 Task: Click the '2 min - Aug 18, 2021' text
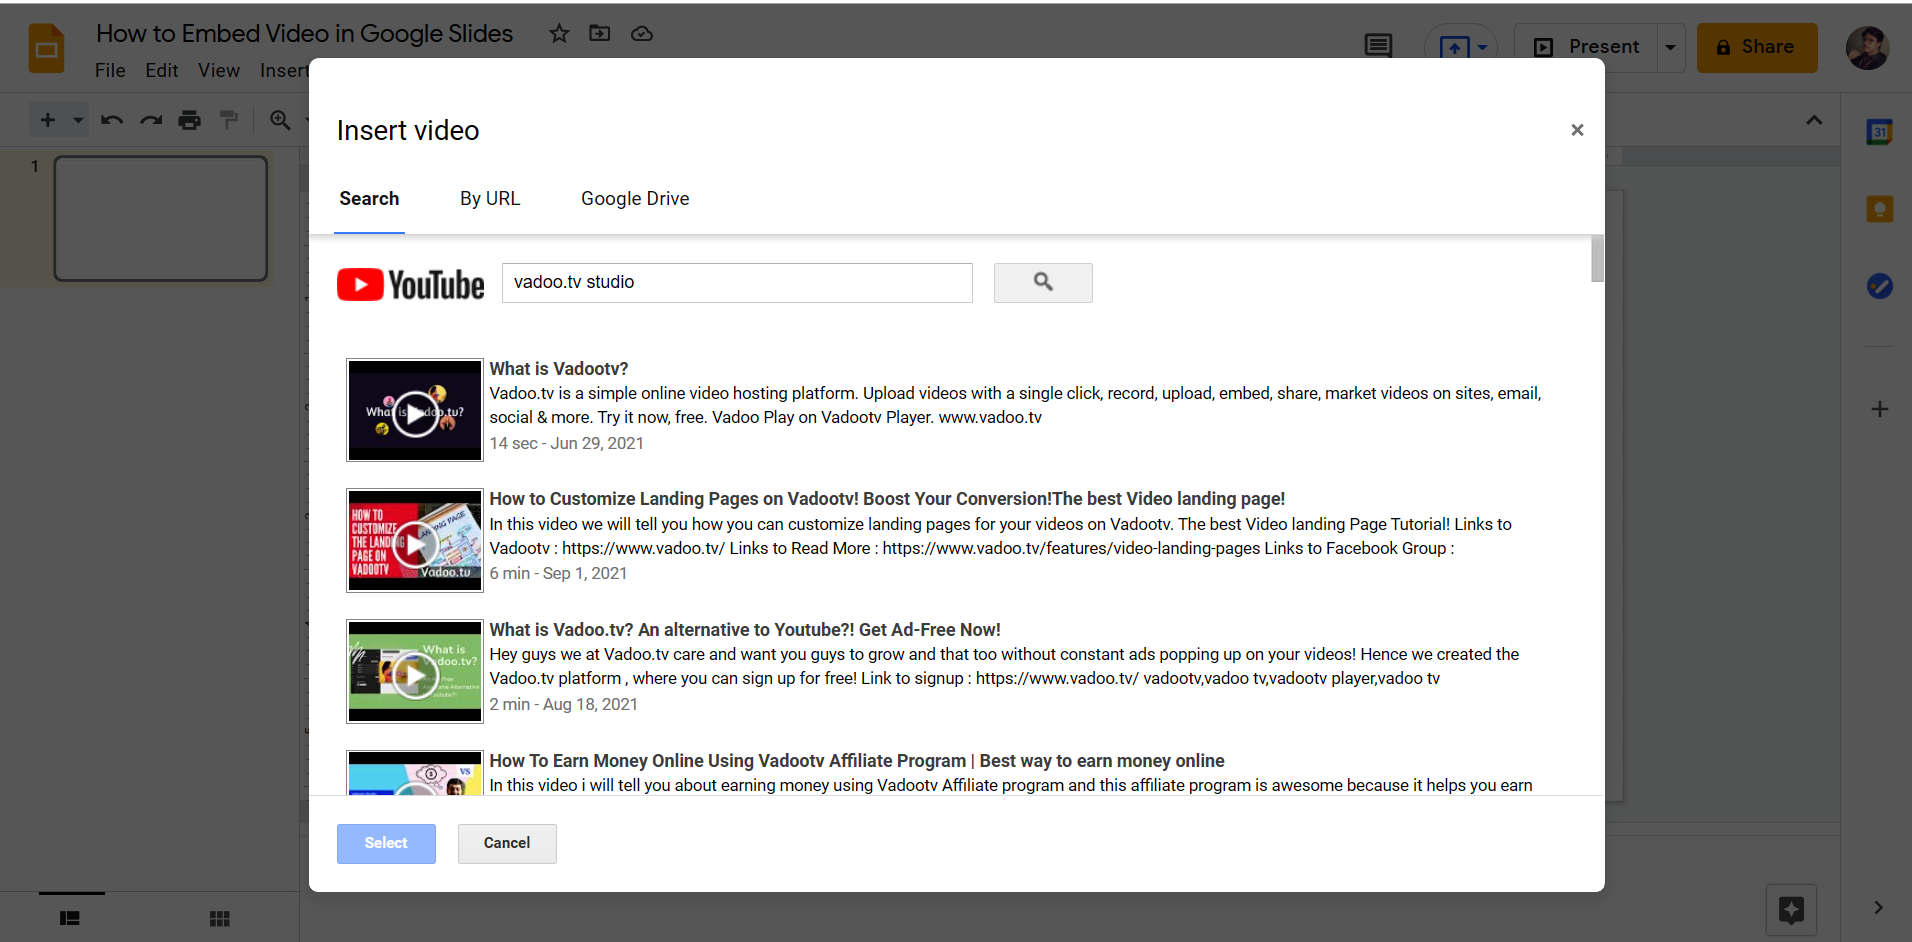(563, 704)
